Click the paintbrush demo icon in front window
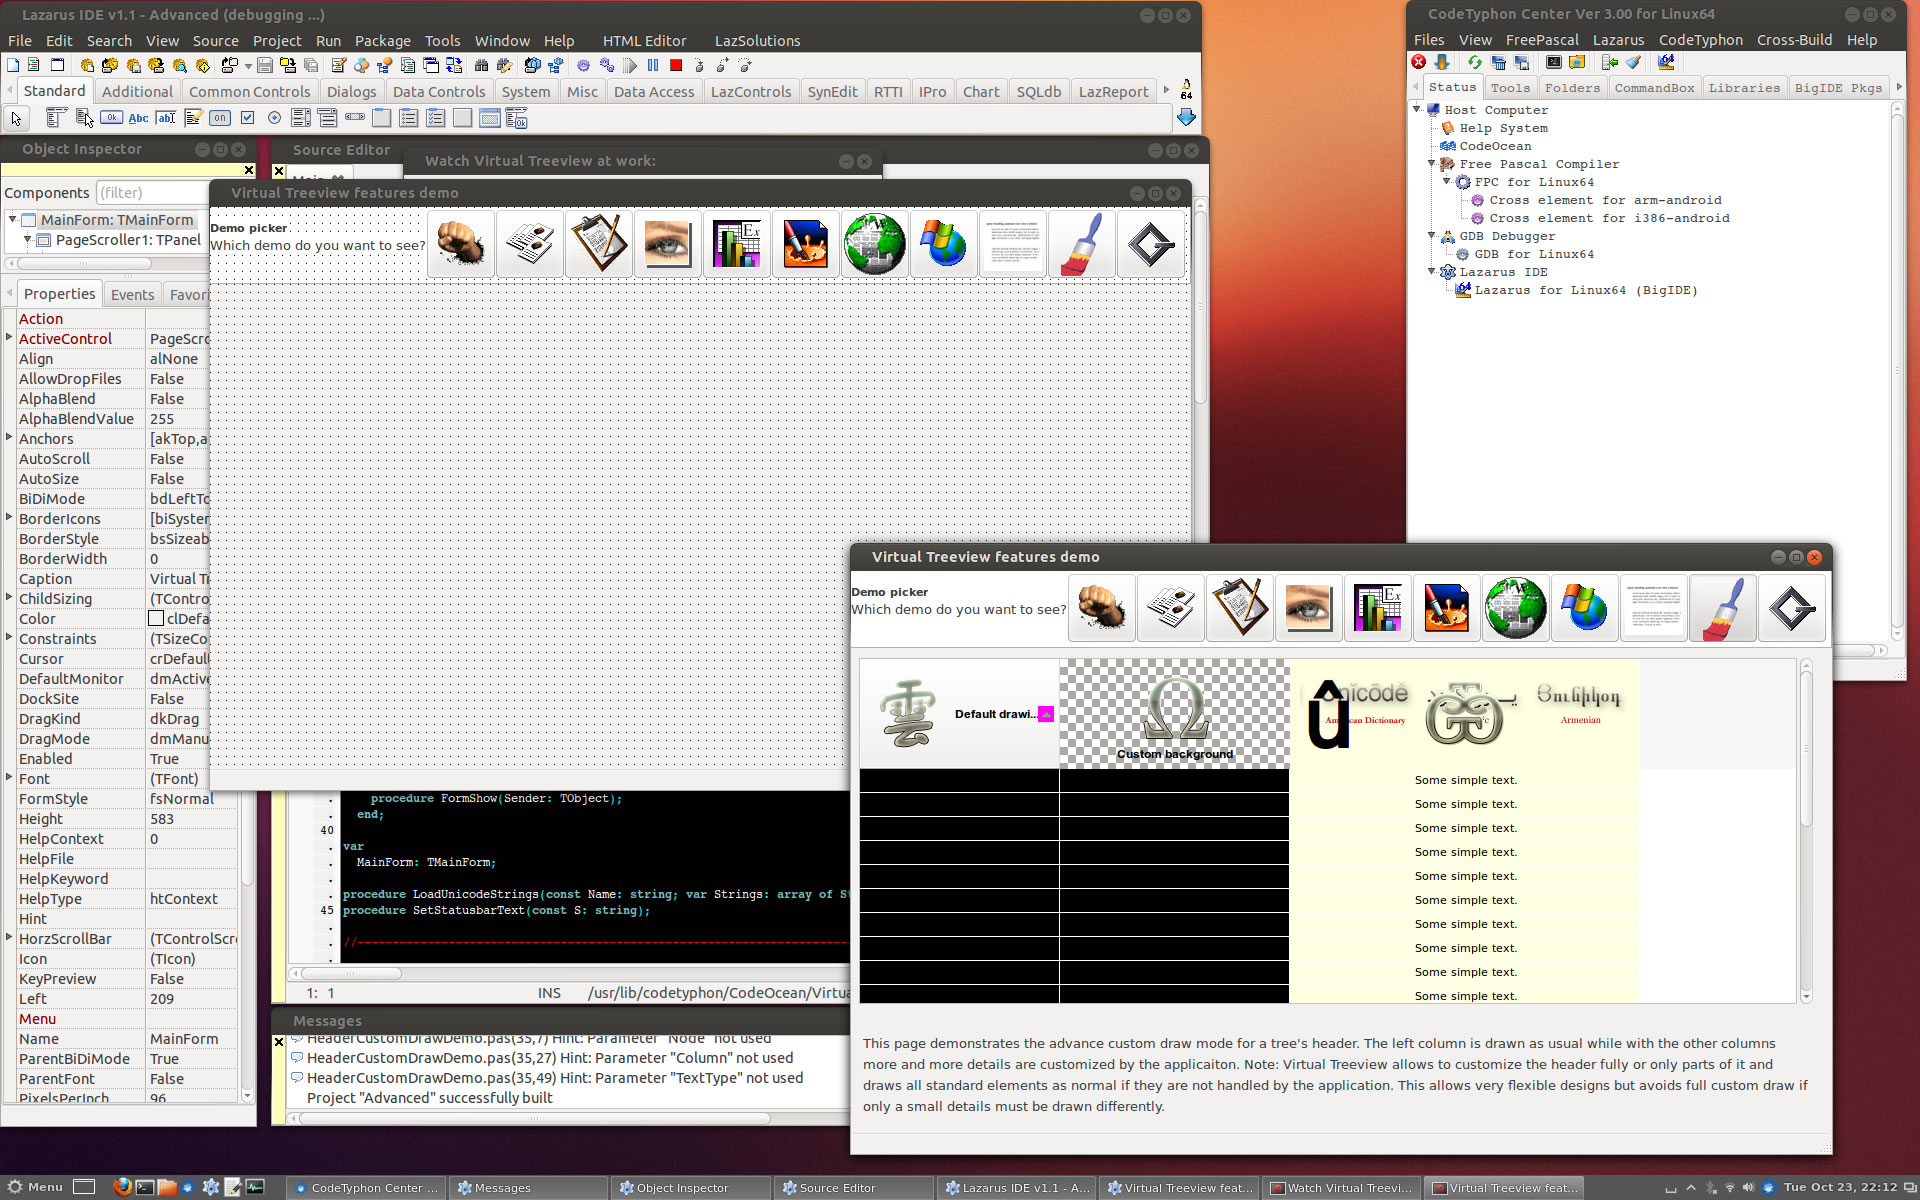1920x1200 pixels. pyautogui.click(x=1723, y=608)
